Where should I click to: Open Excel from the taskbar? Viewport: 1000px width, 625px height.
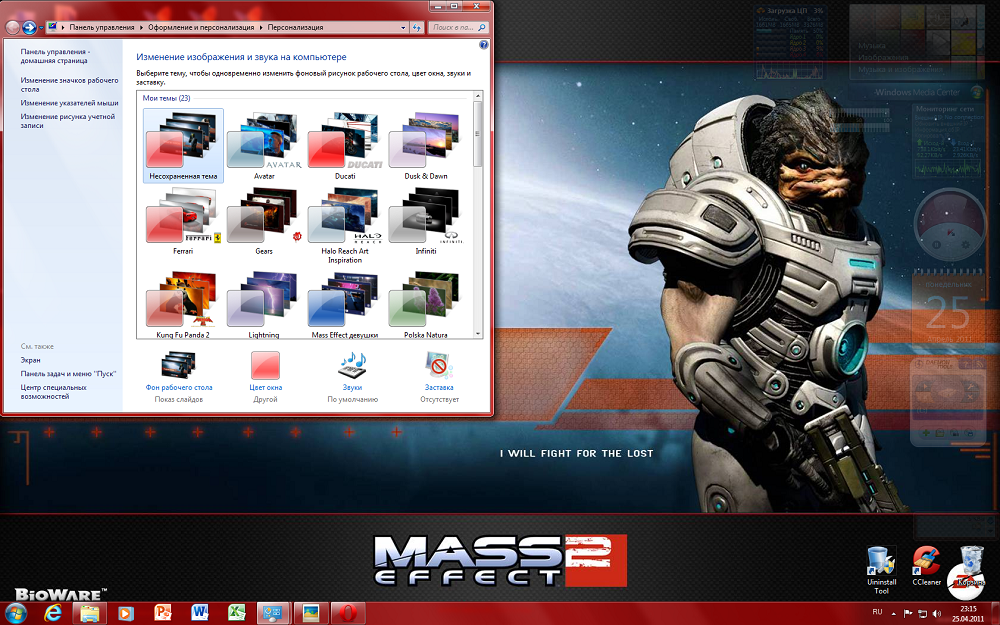click(237, 614)
